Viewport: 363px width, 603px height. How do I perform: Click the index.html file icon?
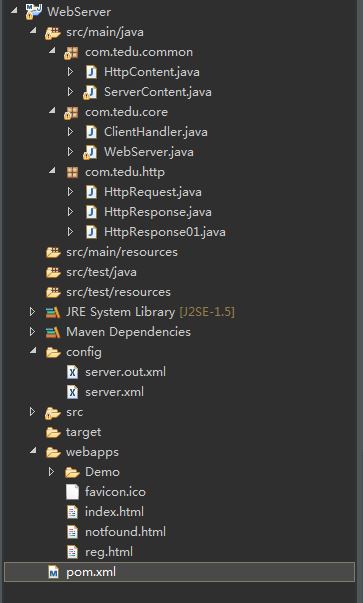[x=72, y=512]
